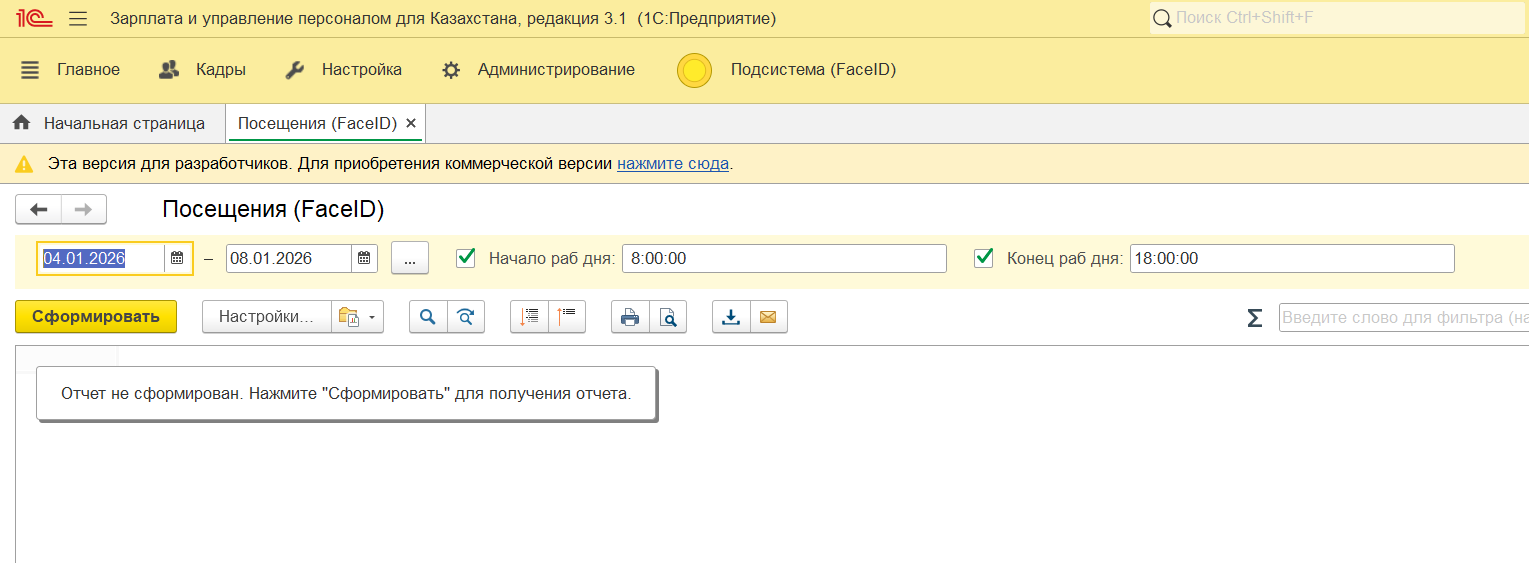Viewport: 1529px width, 563px height.
Task: Open calendar picker for start date
Action: 177,258
